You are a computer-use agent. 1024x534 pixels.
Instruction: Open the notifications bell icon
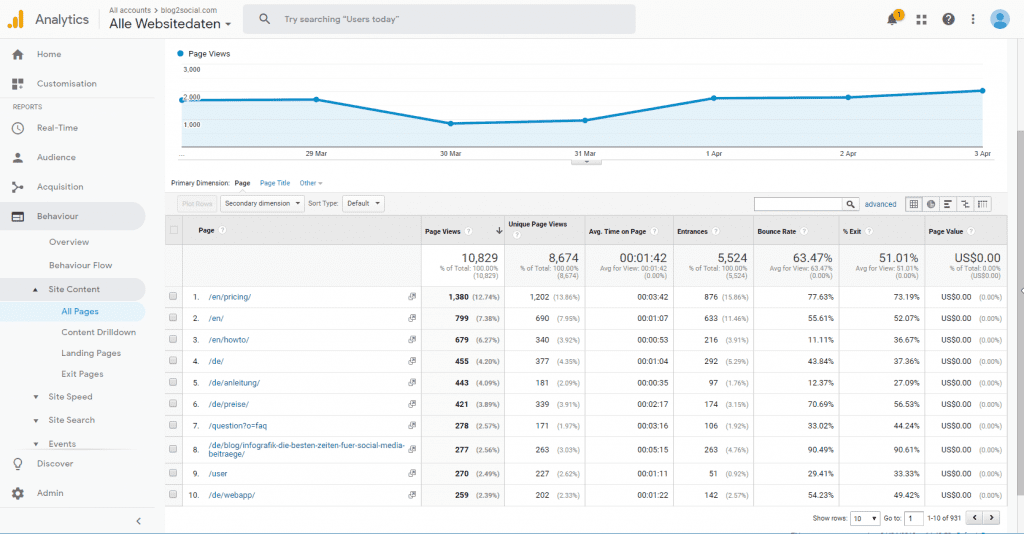[892, 19]
